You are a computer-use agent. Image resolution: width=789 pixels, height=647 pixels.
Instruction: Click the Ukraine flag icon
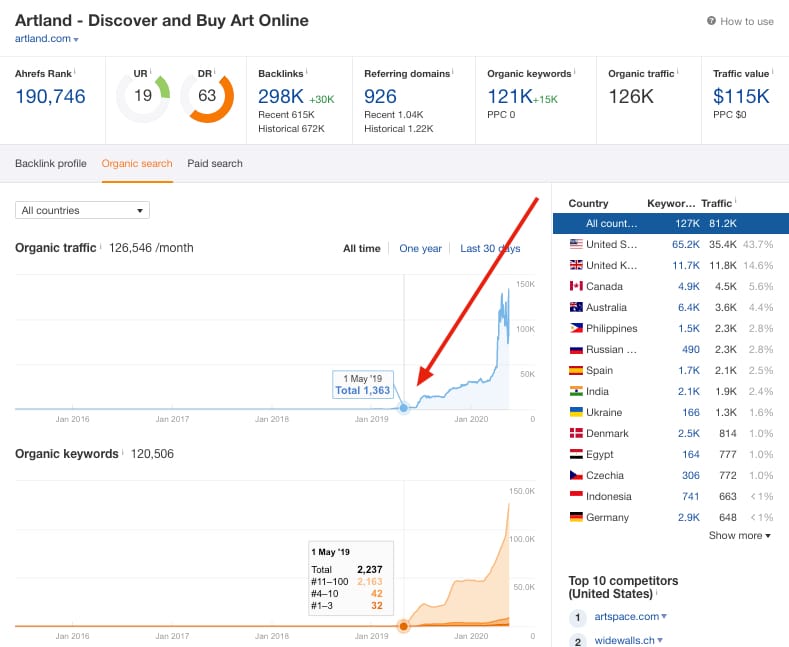tap(576, 412)
